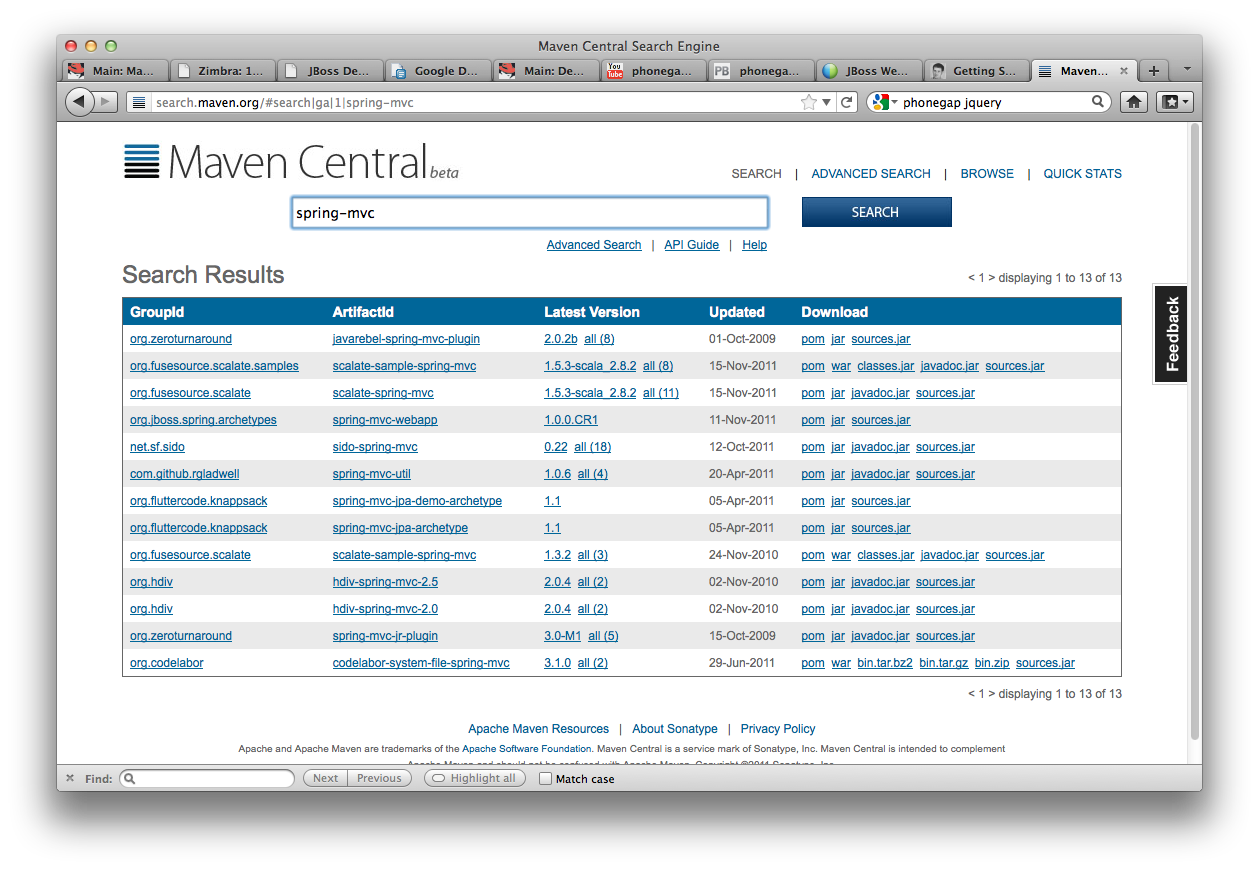Open bookmarks button dropdown arrow
This screenshot has width=1259, height=870.
[x=1186, y=102]
